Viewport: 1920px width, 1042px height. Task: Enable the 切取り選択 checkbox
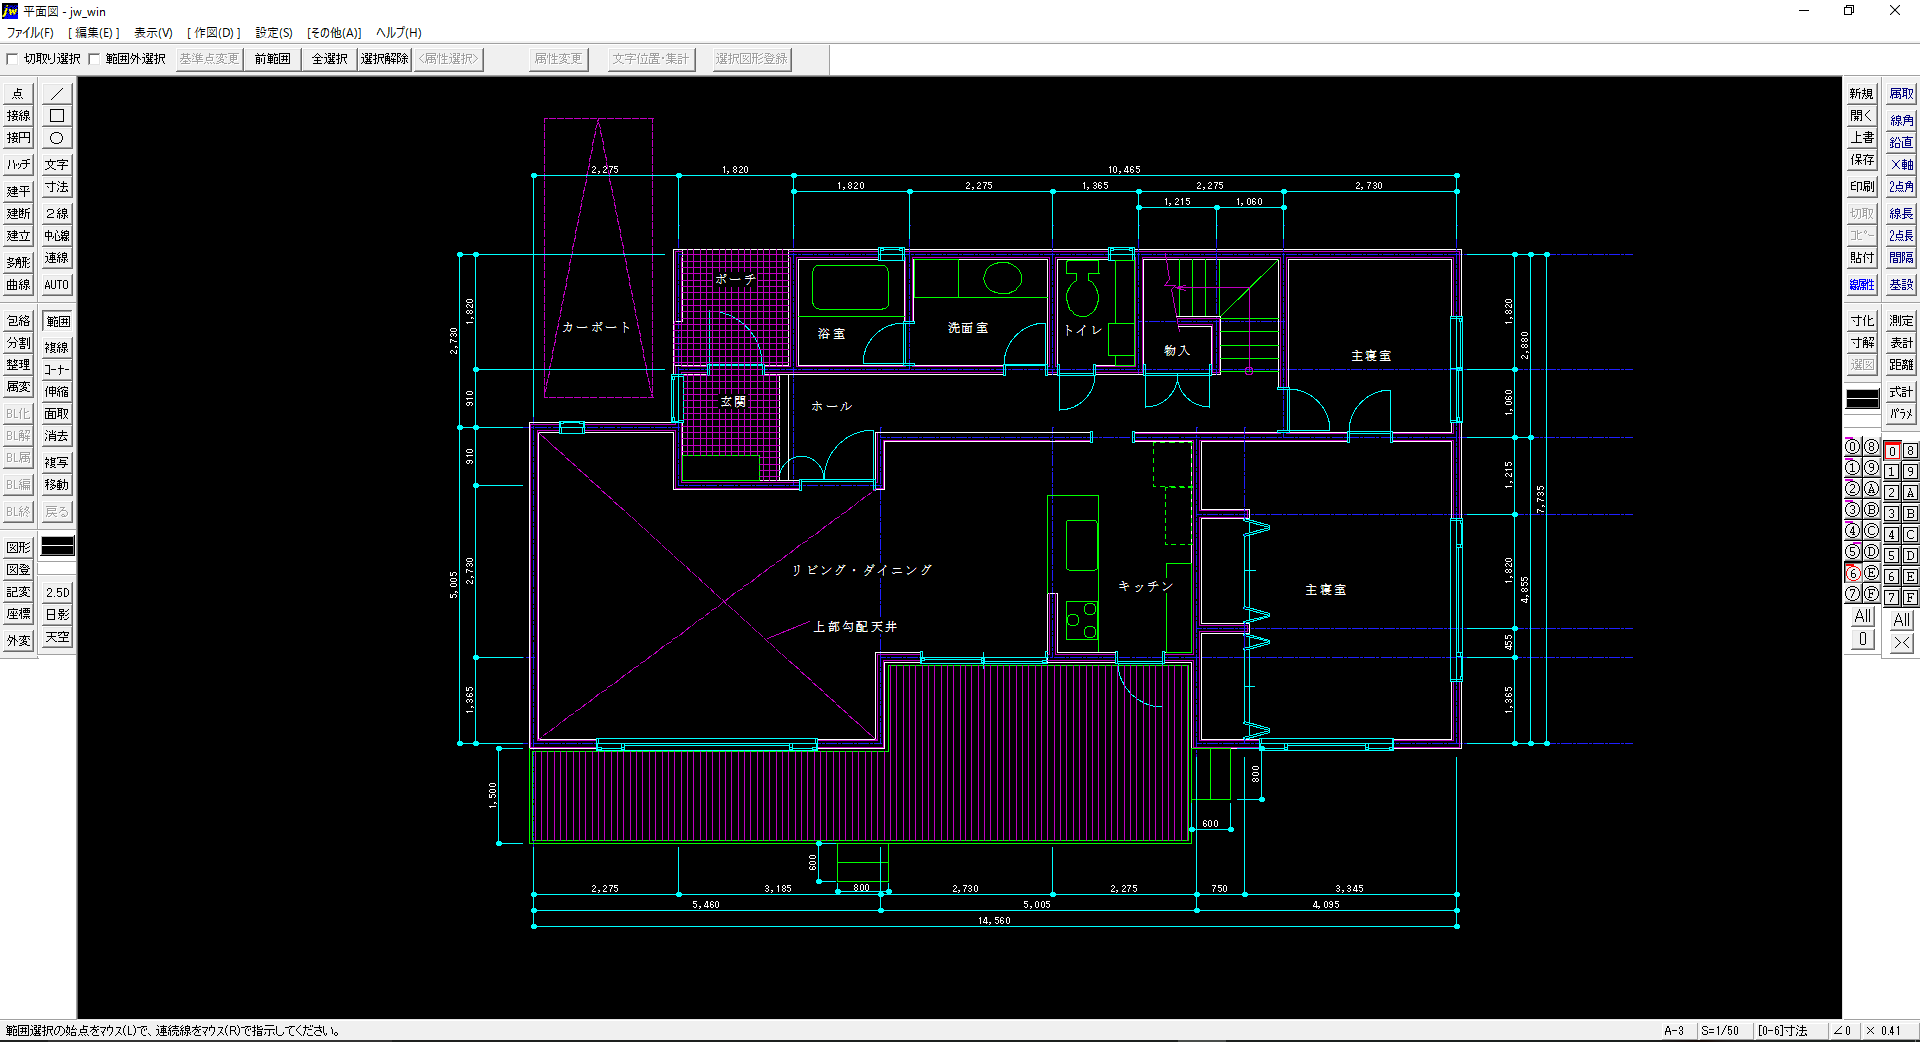[13, 59]
